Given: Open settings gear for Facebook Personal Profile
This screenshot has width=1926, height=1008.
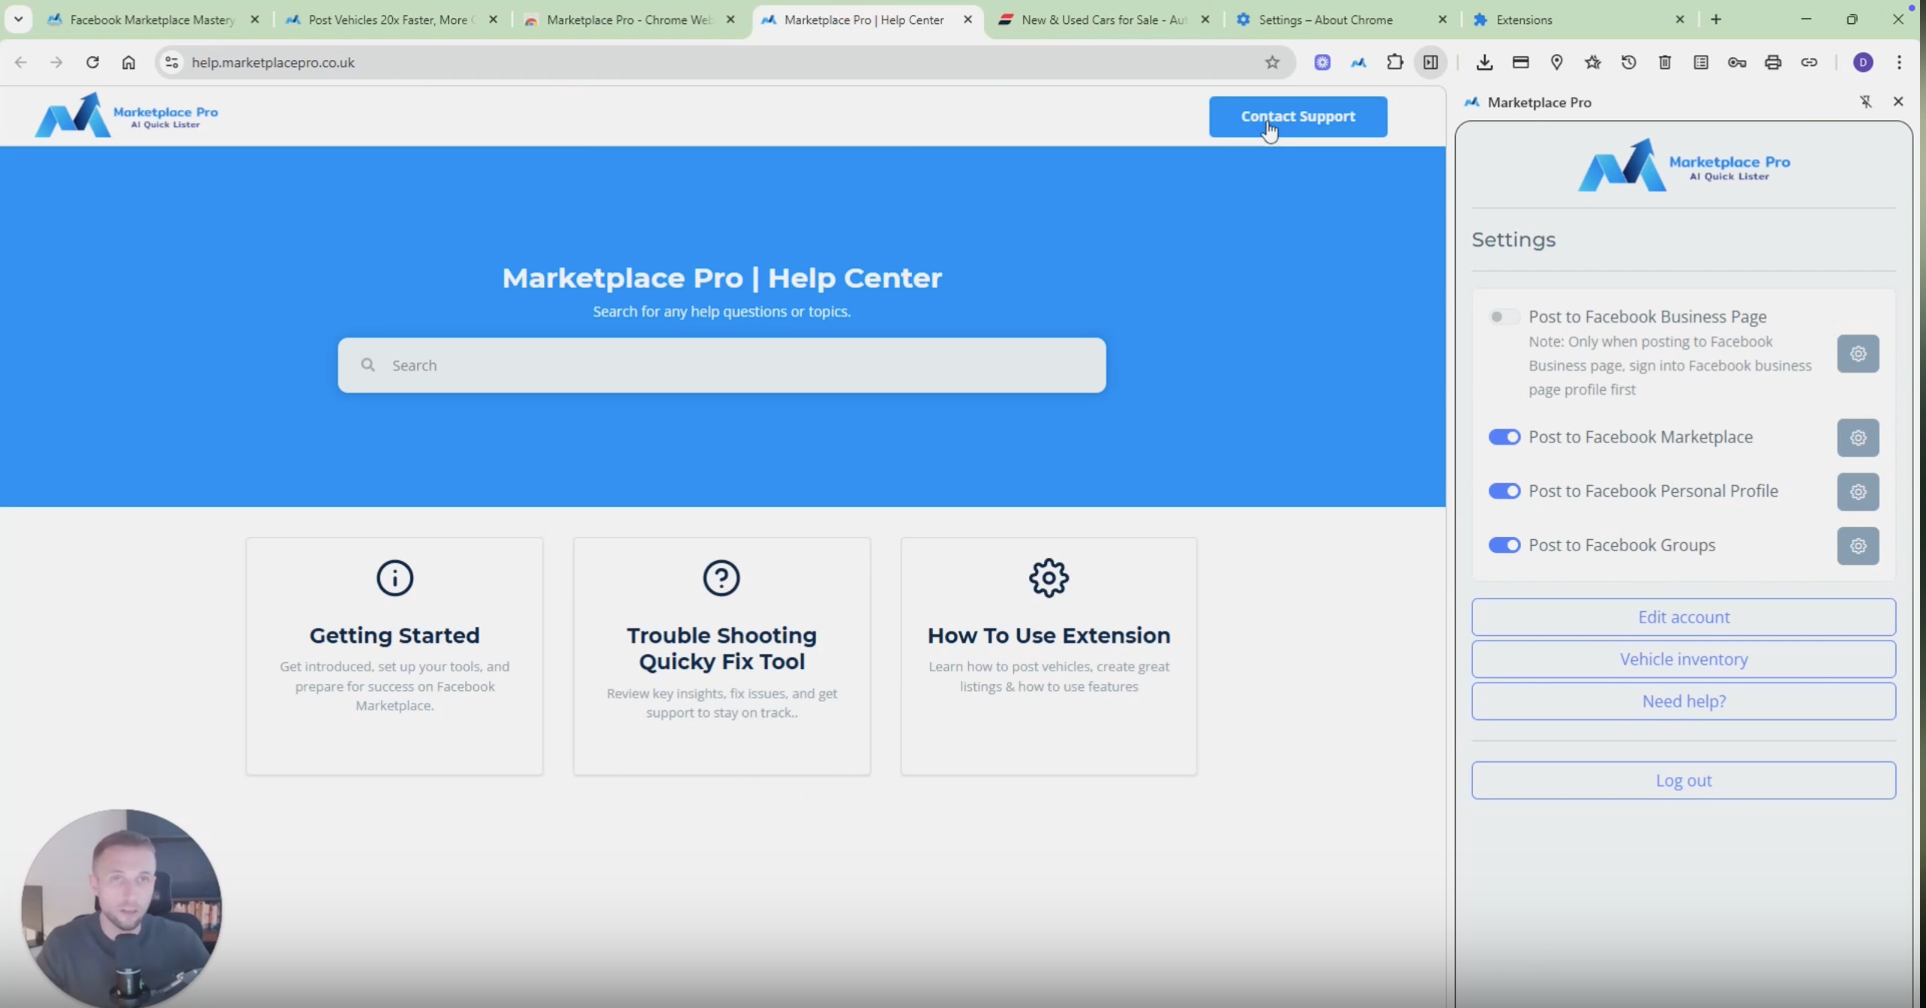Looking at the screenshot, I should [x=1857, y=492].
